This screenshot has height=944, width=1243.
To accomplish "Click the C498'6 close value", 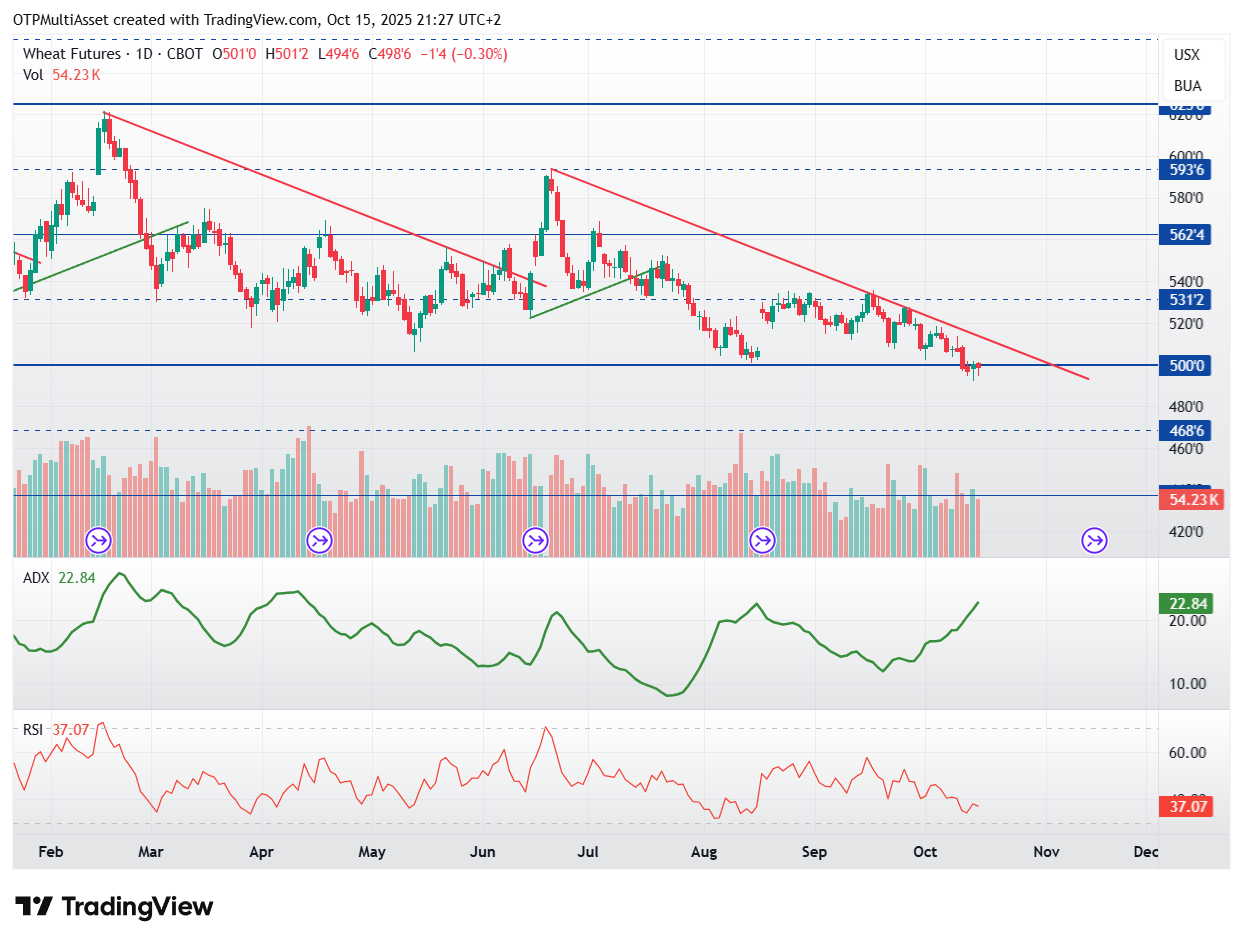I will (391, 54).
